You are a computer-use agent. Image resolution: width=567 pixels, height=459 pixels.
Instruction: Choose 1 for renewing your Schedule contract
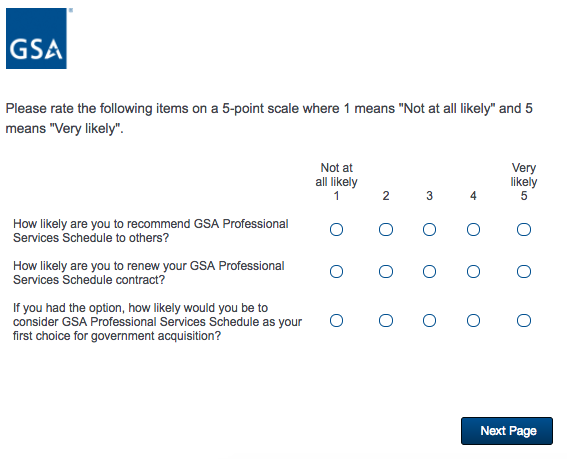coord(336,271)
